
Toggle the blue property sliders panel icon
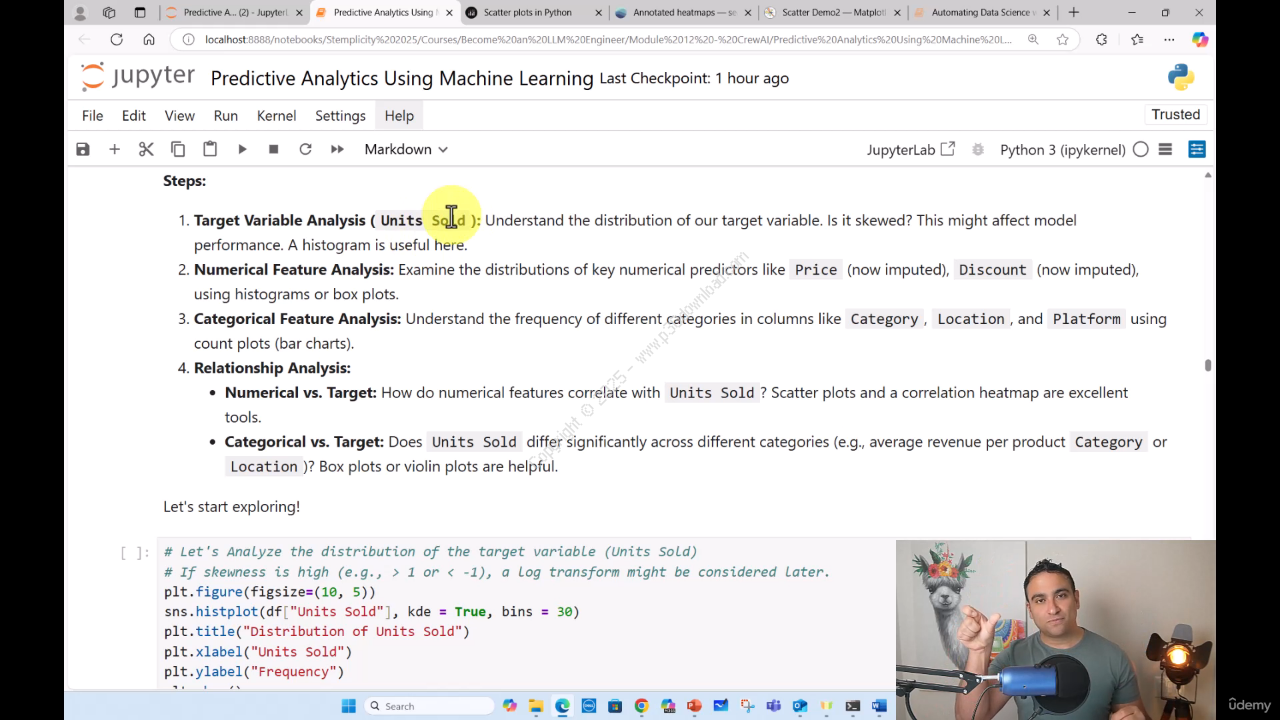pyautogui.click(x=1197, y=149)
